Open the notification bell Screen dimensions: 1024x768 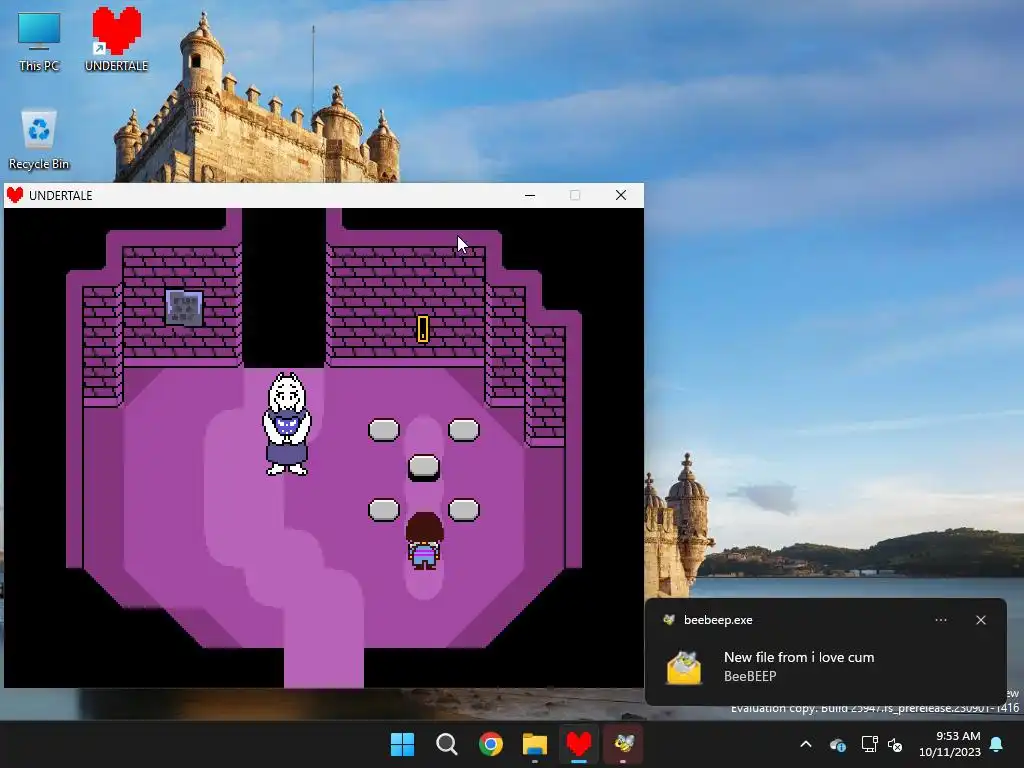click(x=997, y=744)
